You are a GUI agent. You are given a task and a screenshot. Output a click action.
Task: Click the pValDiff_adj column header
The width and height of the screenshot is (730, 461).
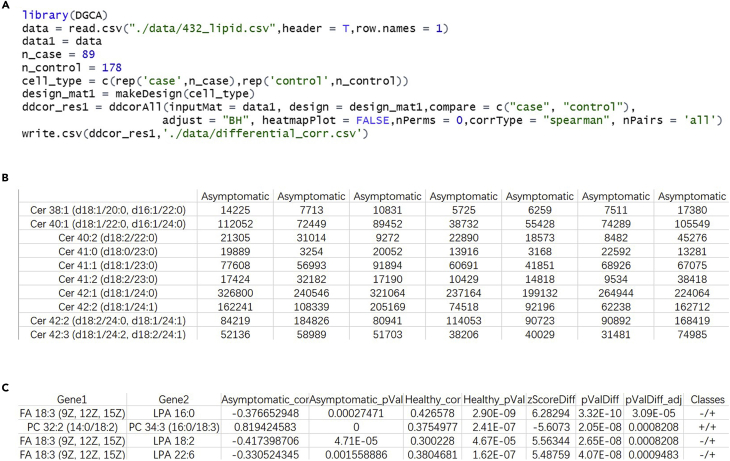[654, 400]
